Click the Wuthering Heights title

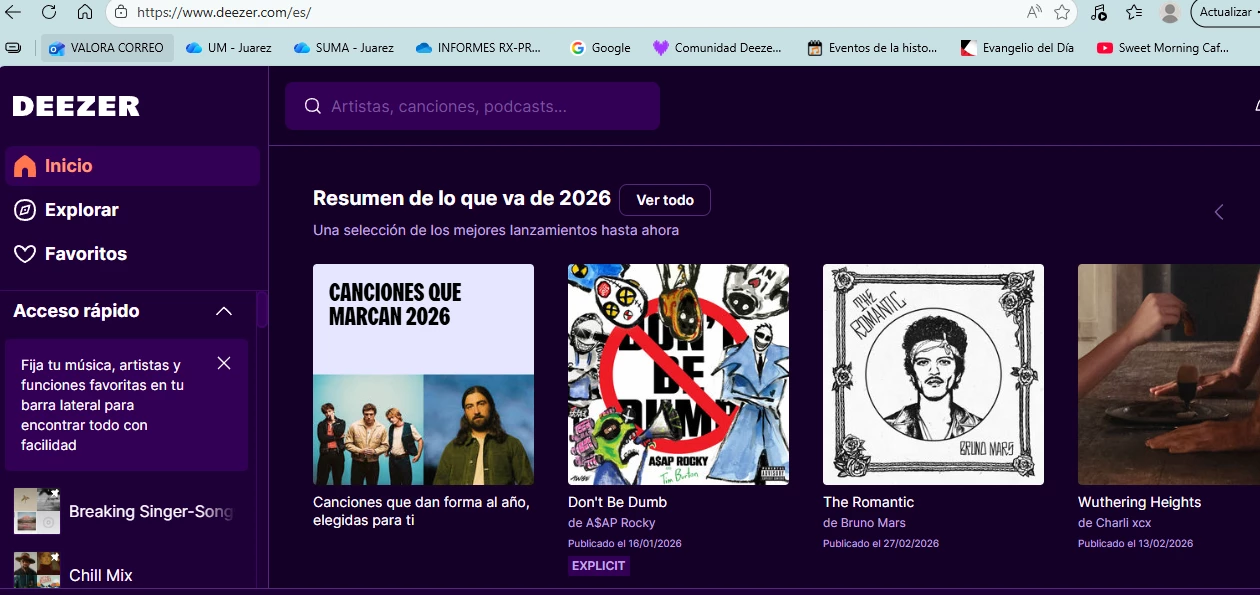click(x=1139, y=502)
